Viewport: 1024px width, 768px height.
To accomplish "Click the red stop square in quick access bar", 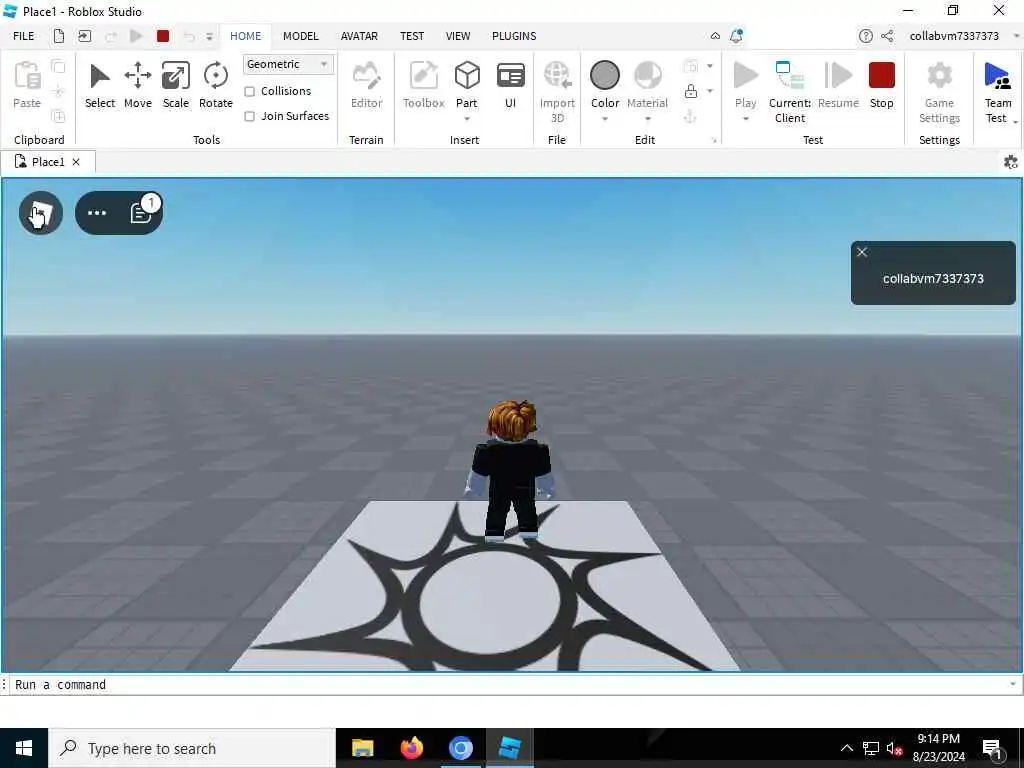I will coord(163,36).
